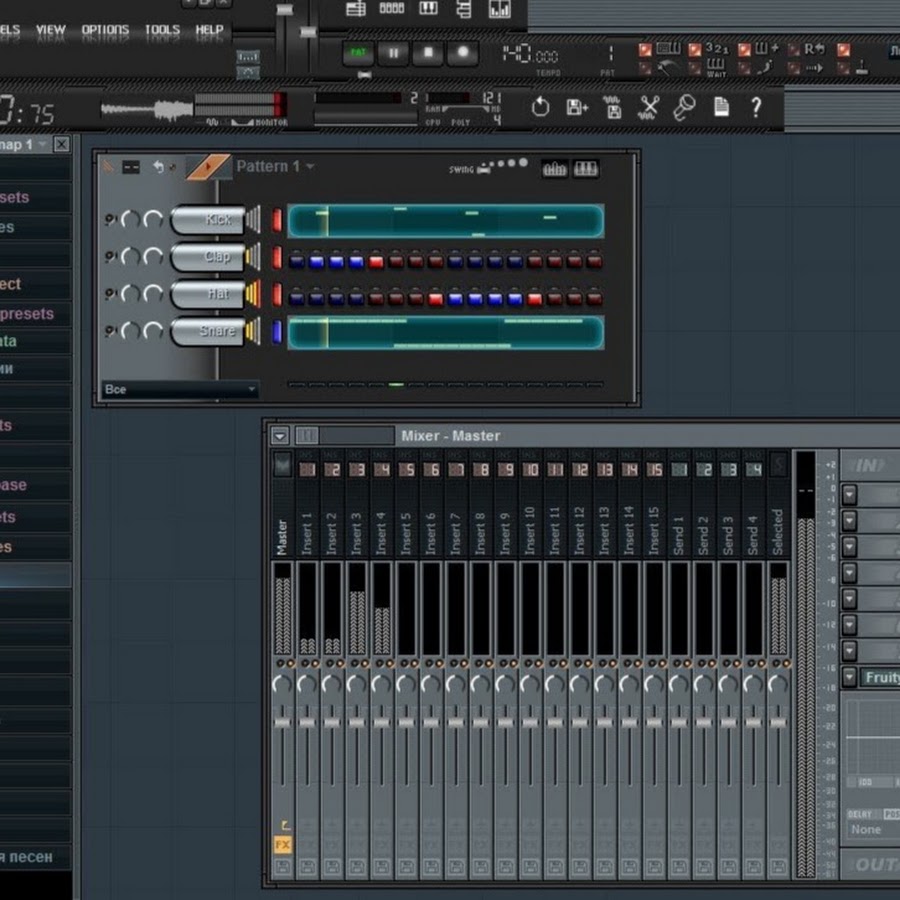This screenshot has width=900, height=900.
Task: Open the keyboard editor in the step sequencer
Action: [586, 169]
